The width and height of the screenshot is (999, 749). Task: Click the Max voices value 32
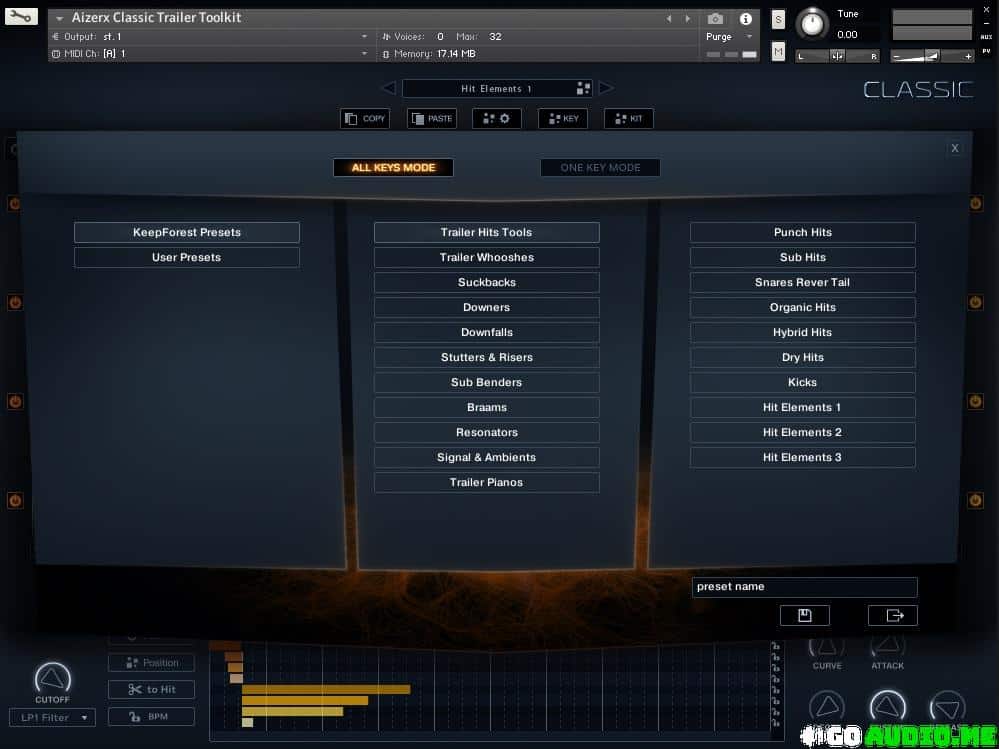(495, 37)
